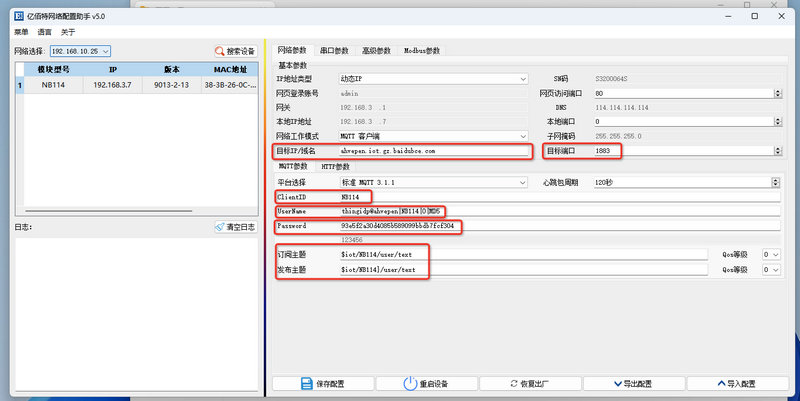Expand the IP地址类型 dropdown
The width and height of the screenshot is (800, 401).
(x=523, y=79)
